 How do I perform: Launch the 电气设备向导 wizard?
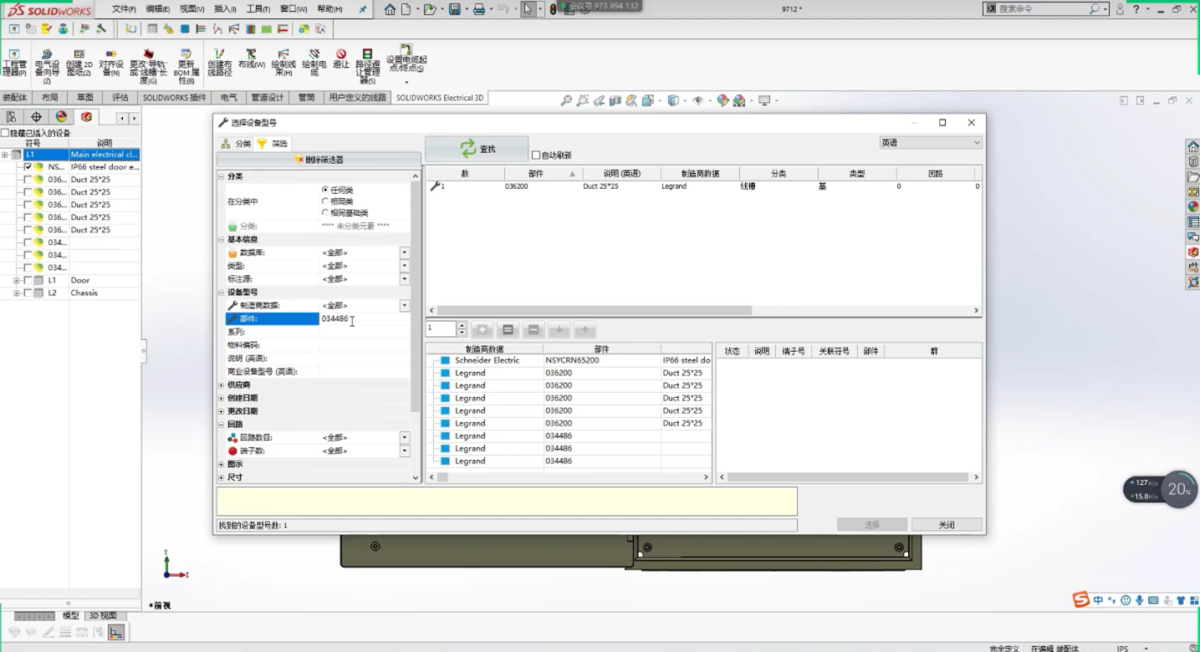click(46, 65)
